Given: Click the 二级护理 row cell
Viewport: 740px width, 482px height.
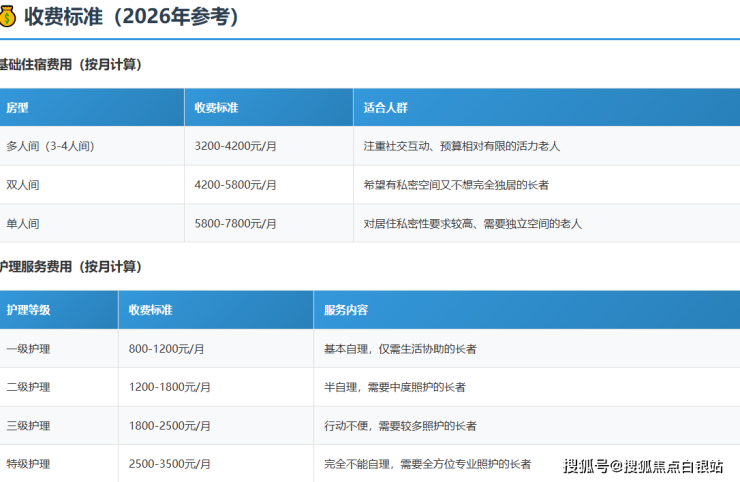Looking at the screenshot, I should point(28,387).
